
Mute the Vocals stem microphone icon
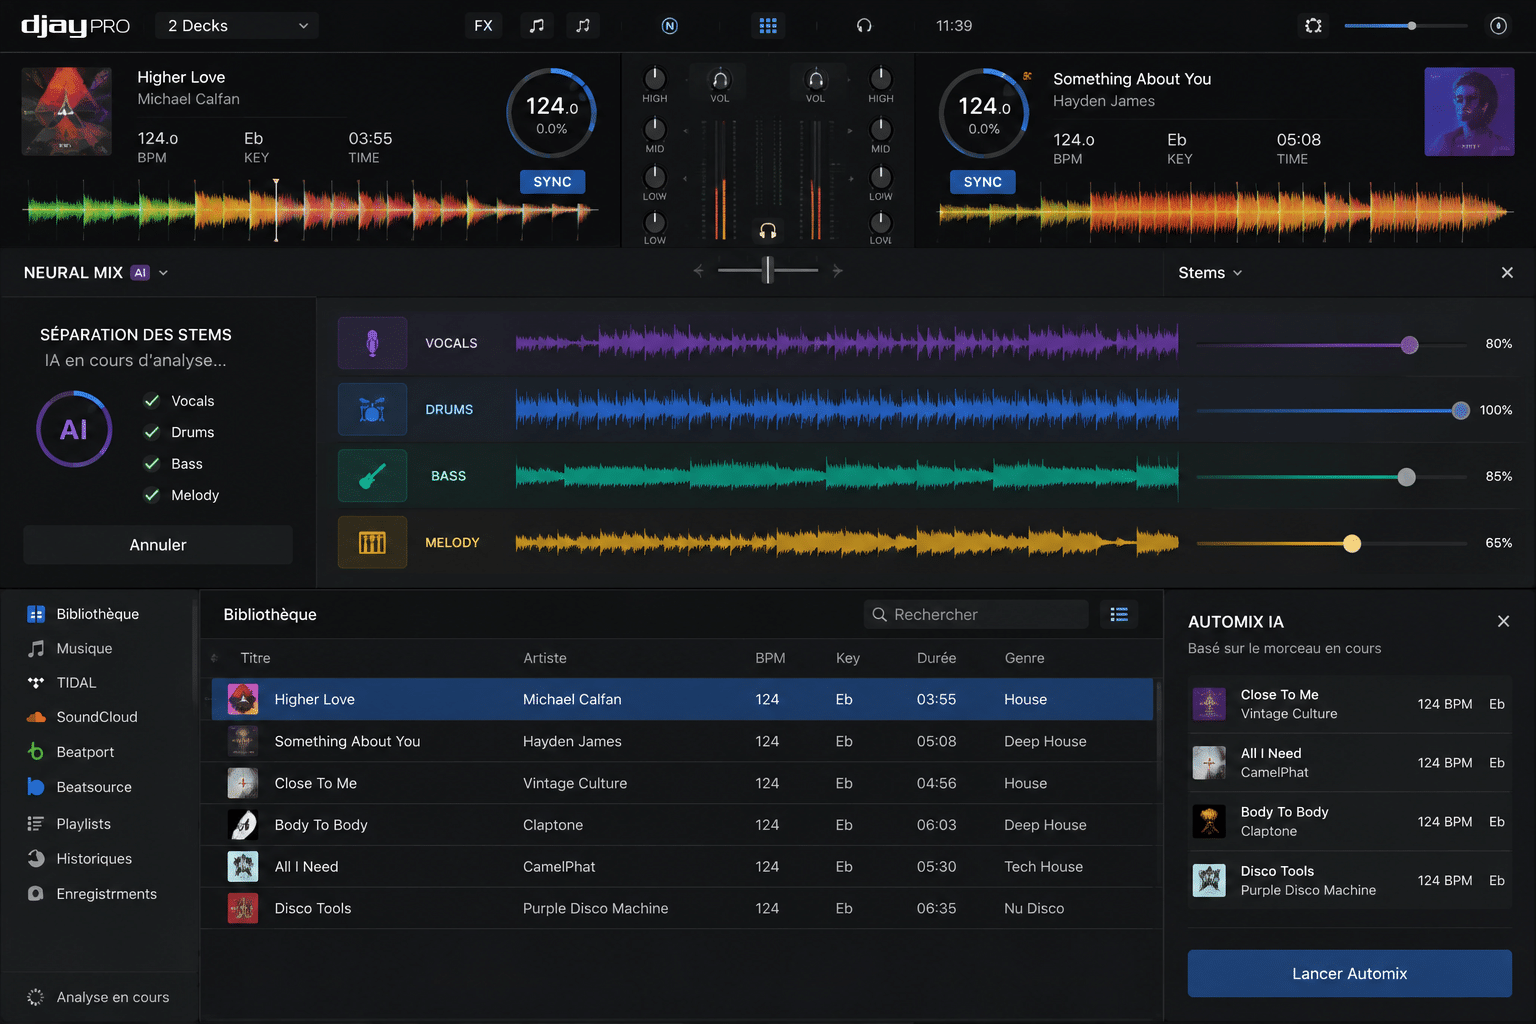tap(372, 343)
